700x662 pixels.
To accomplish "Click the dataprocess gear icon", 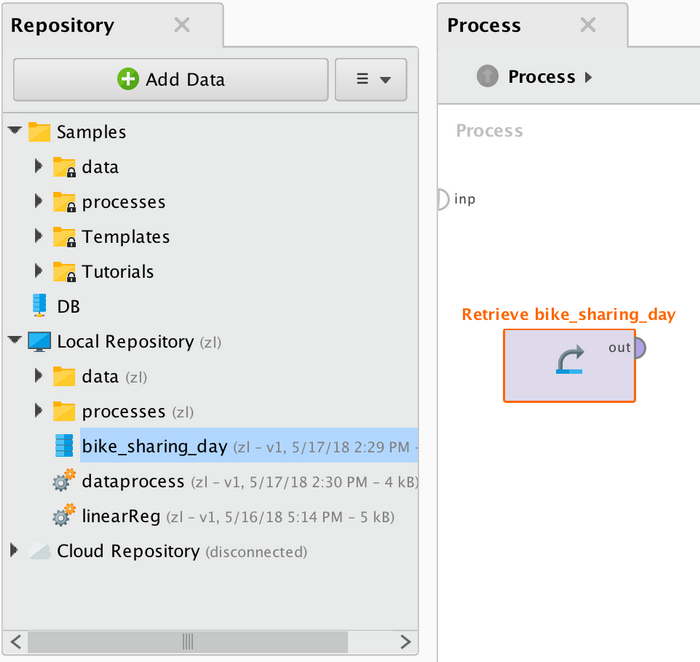I will coord(64,482).
